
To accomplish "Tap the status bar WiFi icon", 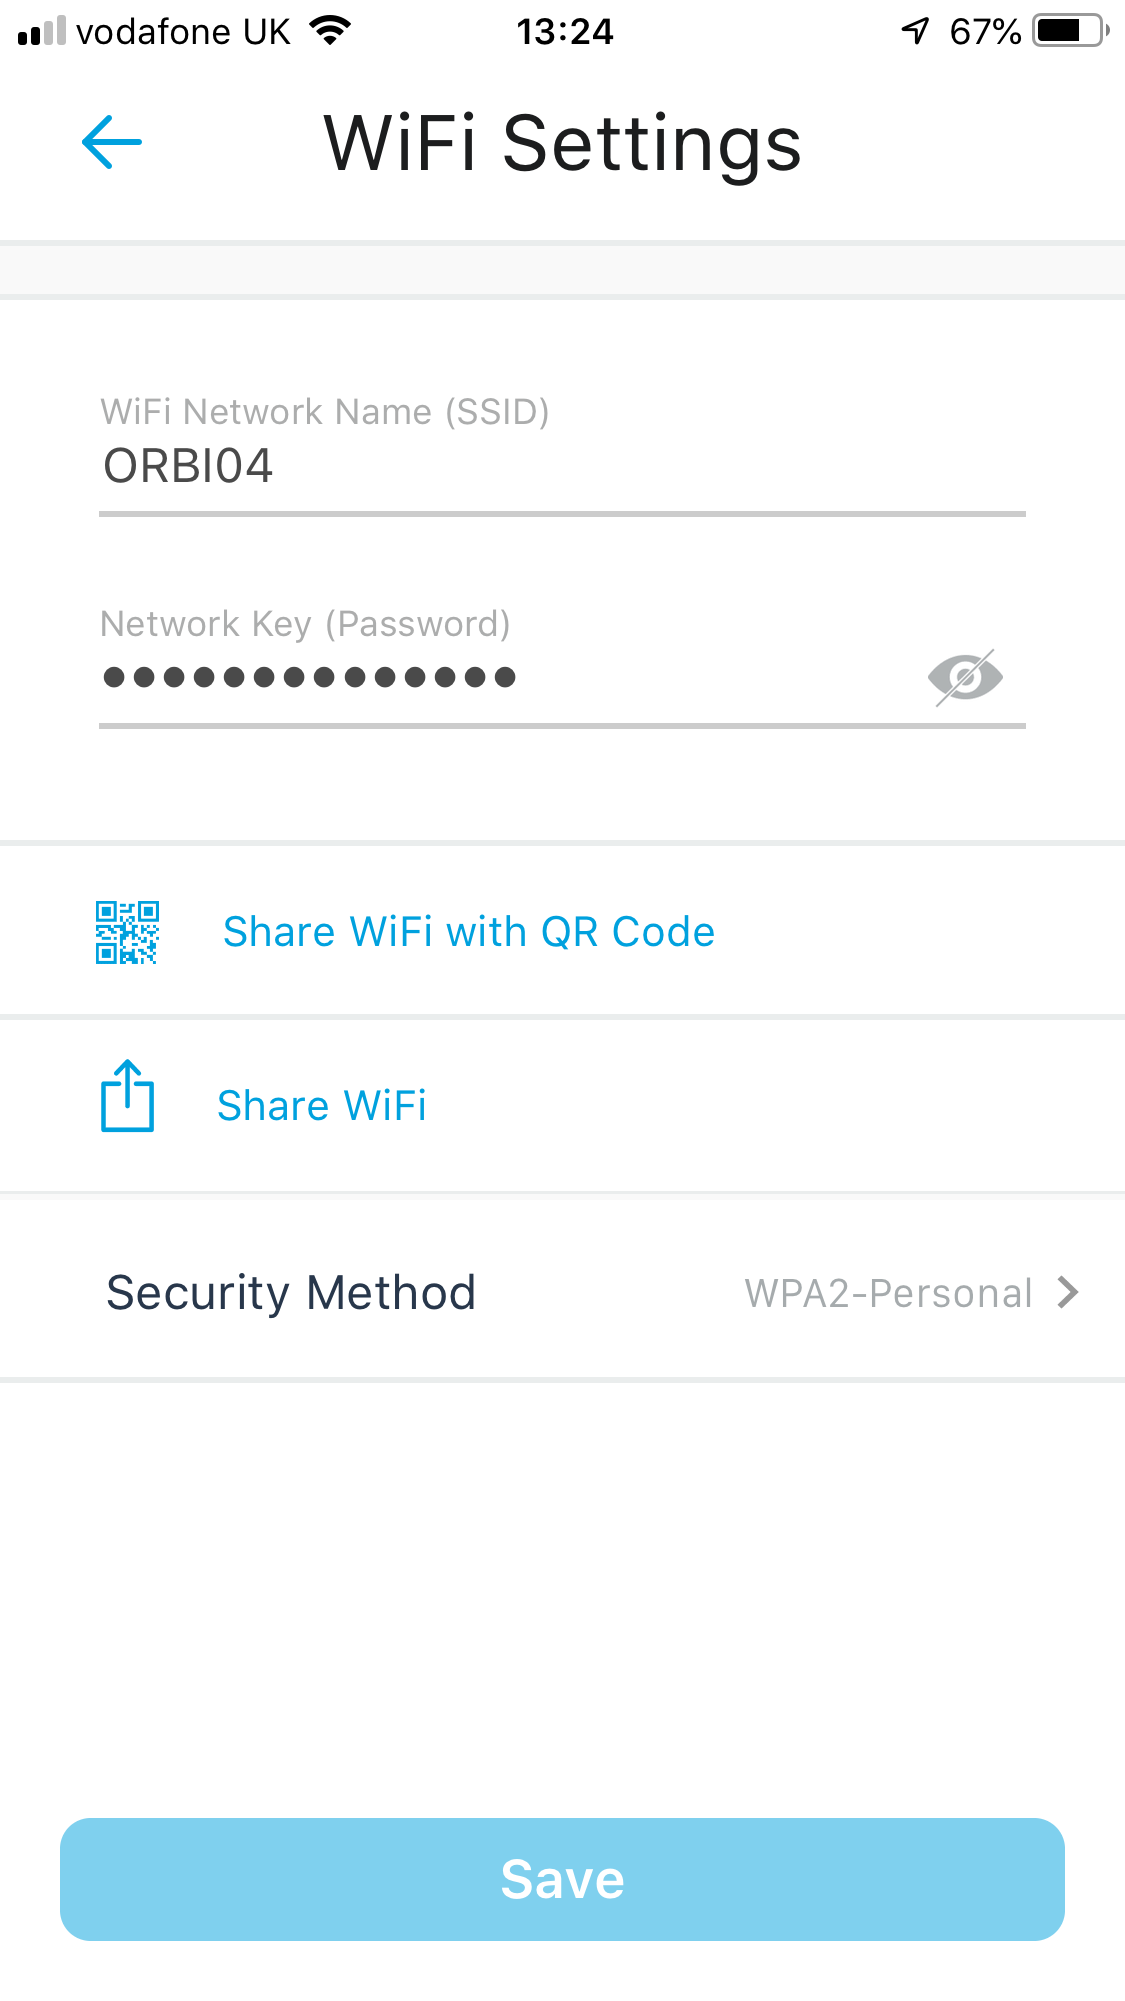I will (330, 30).
